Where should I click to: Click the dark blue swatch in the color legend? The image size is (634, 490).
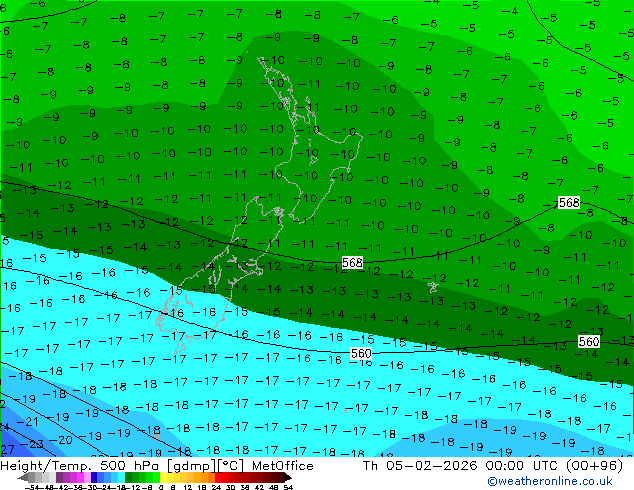pyautogui.click(x=94, y=477)
